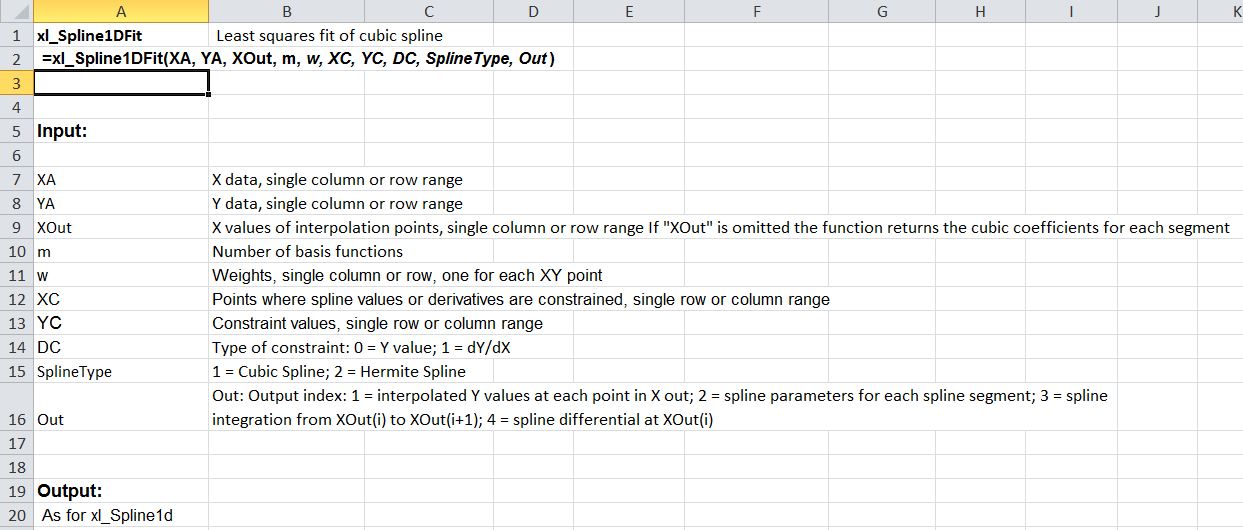Select column F header

point(756,11)
